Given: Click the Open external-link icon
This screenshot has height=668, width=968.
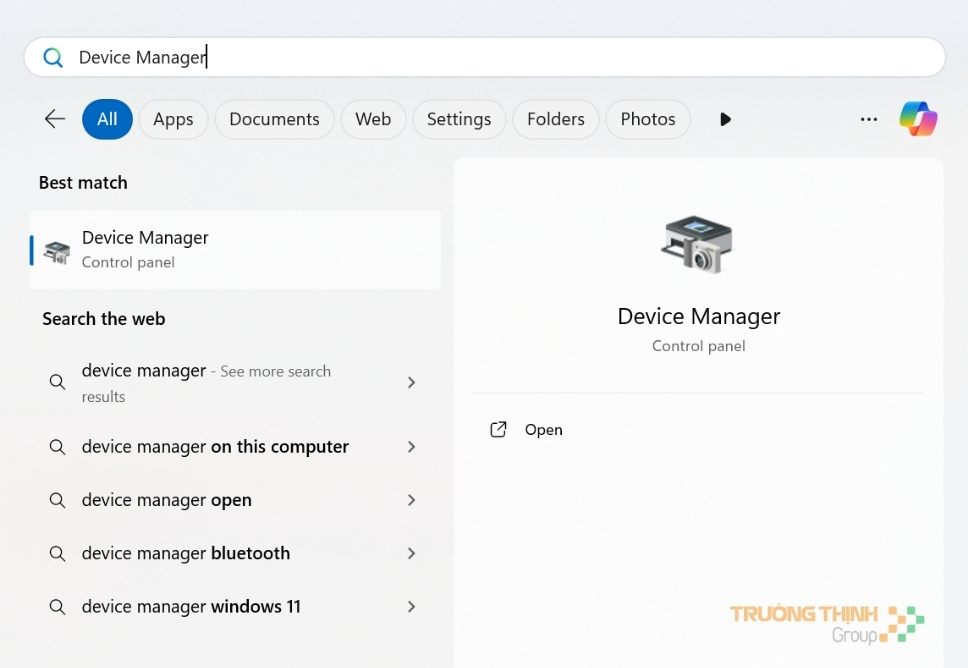Looking at the screenshot, I should pyautogui.click(x=498, y=430).
